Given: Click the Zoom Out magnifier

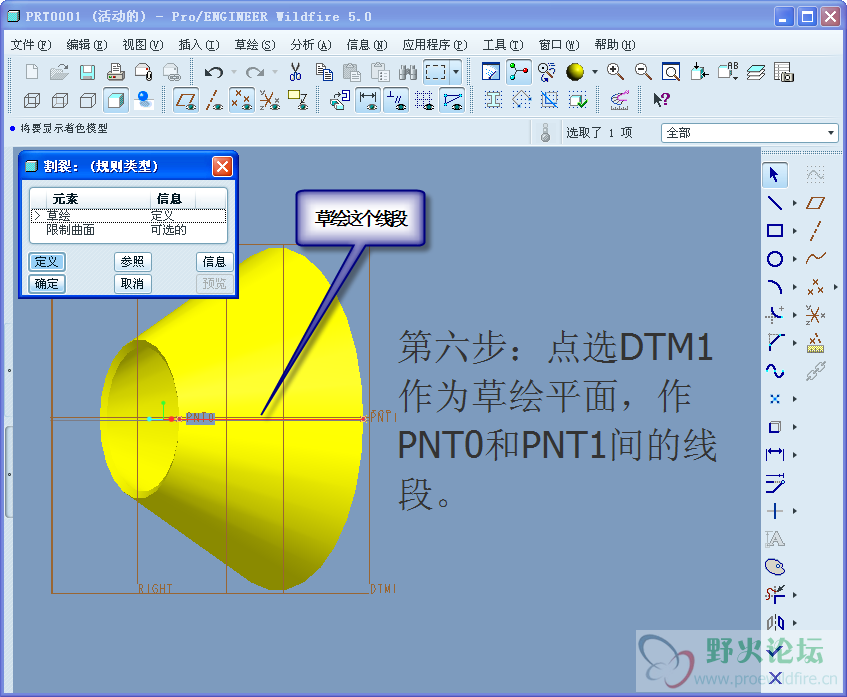Looking at the screenshot, I should pyautogui.click(x=643, y=72).
